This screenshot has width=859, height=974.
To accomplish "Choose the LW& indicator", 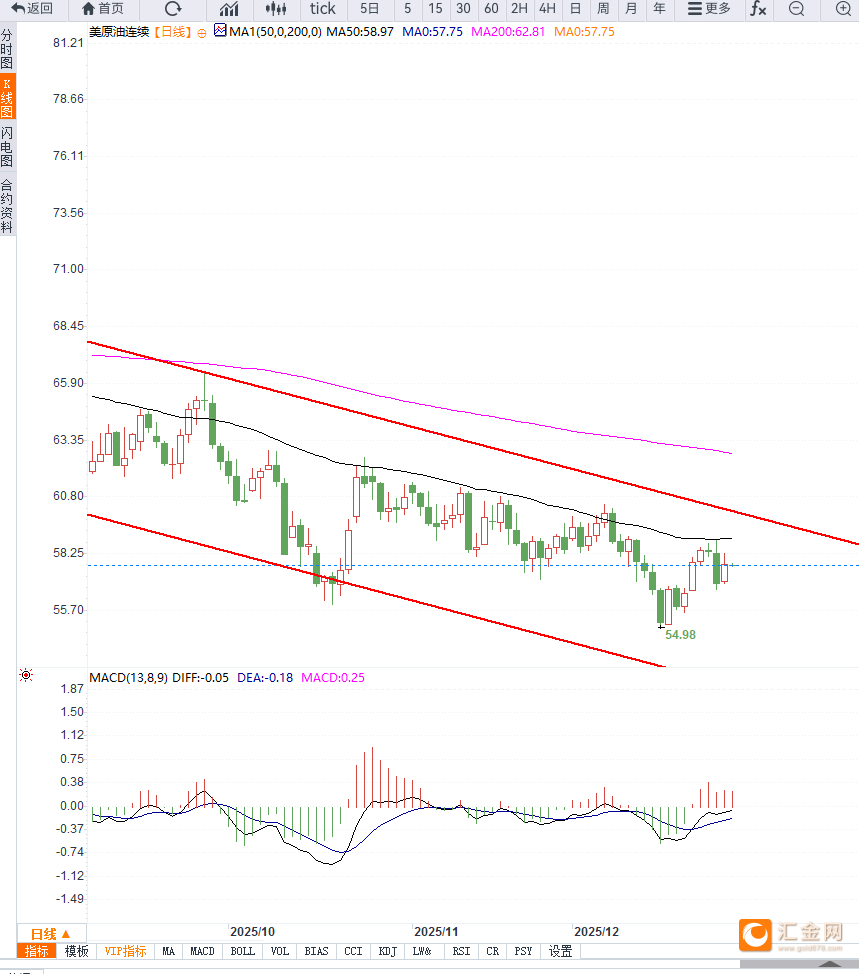I will [422, 951].
